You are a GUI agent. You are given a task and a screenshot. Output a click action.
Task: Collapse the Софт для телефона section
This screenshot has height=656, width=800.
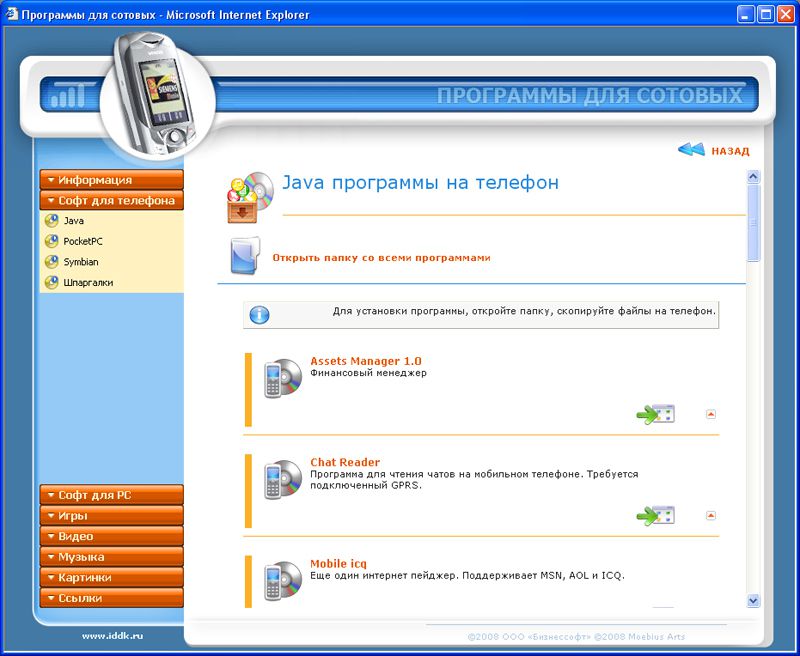111,200
